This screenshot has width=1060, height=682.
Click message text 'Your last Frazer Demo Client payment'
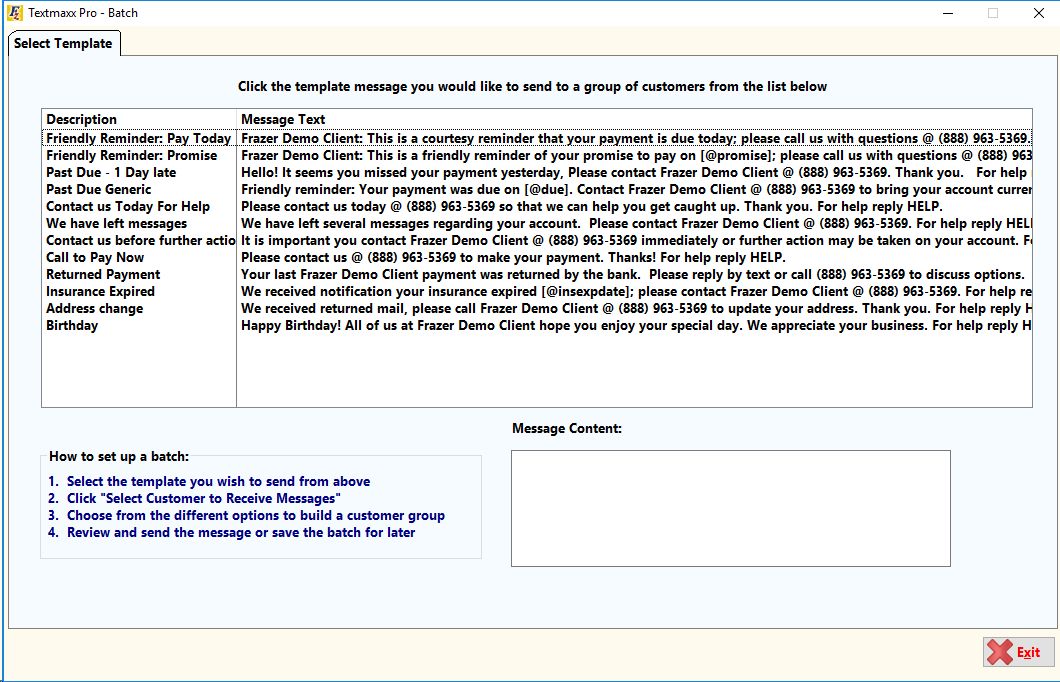[633, 274]
